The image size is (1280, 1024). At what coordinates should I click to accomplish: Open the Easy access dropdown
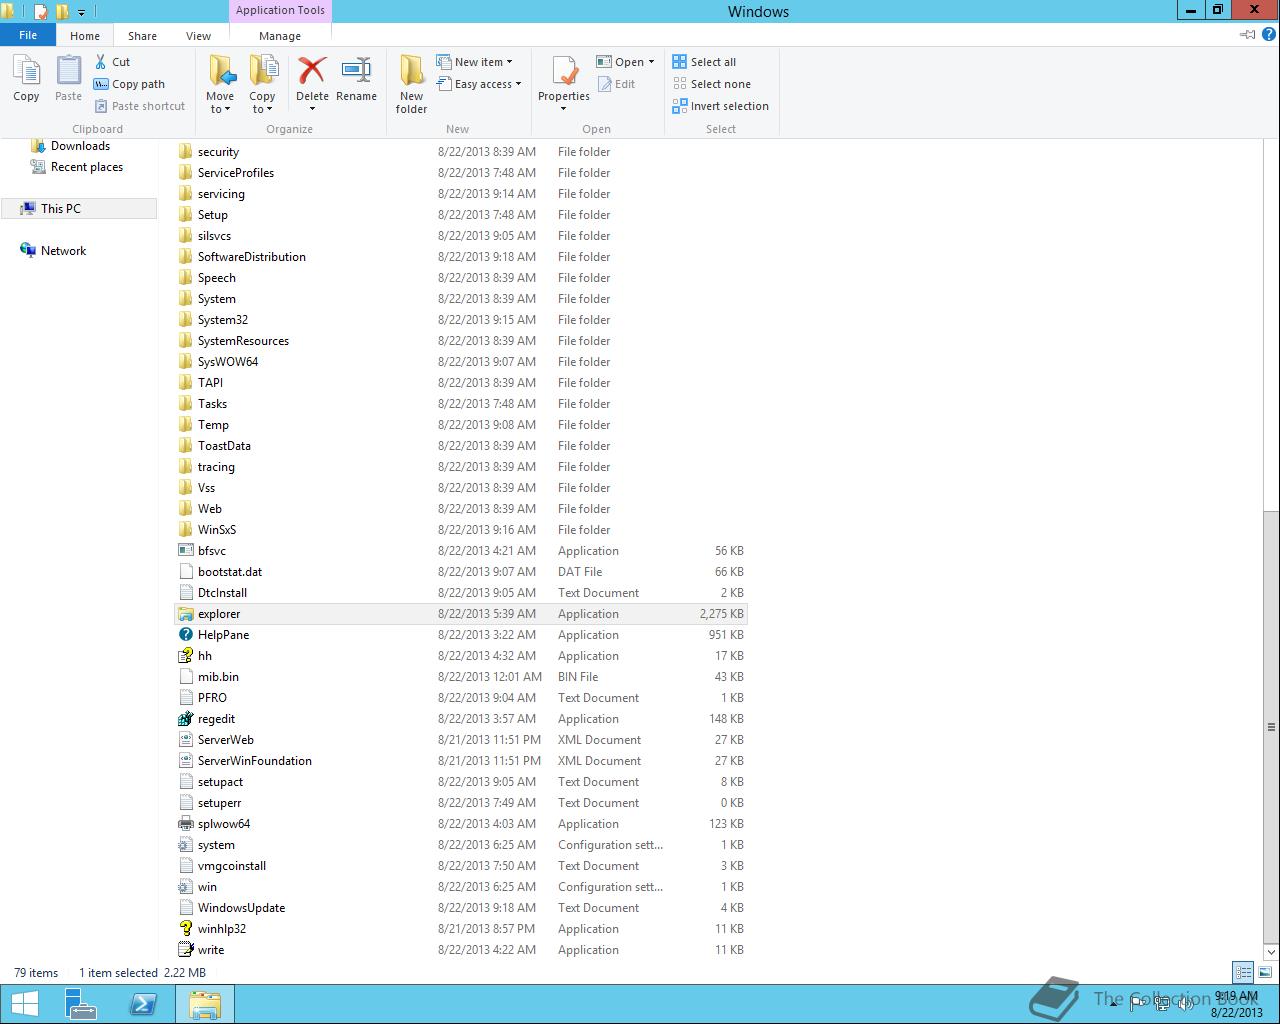pos(518,84)
